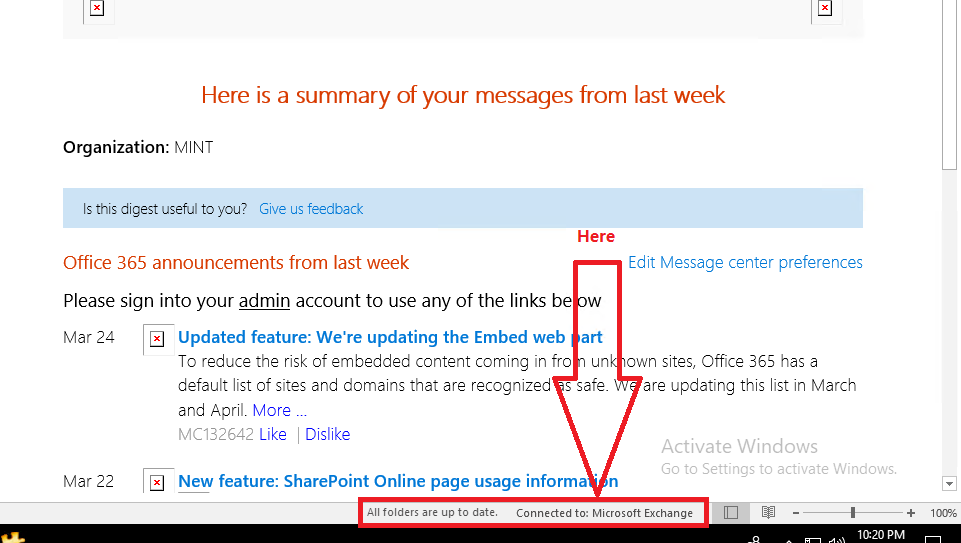Click the zoom in plus button
Viewport: 961px width, 543px height.
pos(911,513)
